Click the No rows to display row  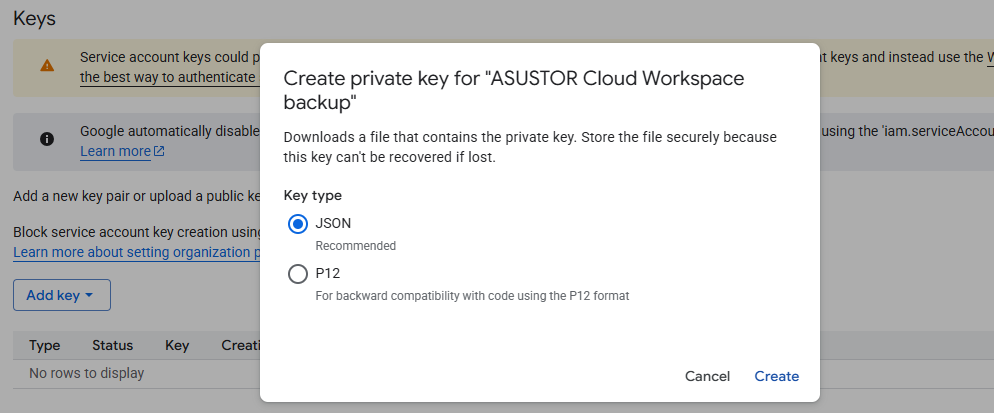click(86, 374)
